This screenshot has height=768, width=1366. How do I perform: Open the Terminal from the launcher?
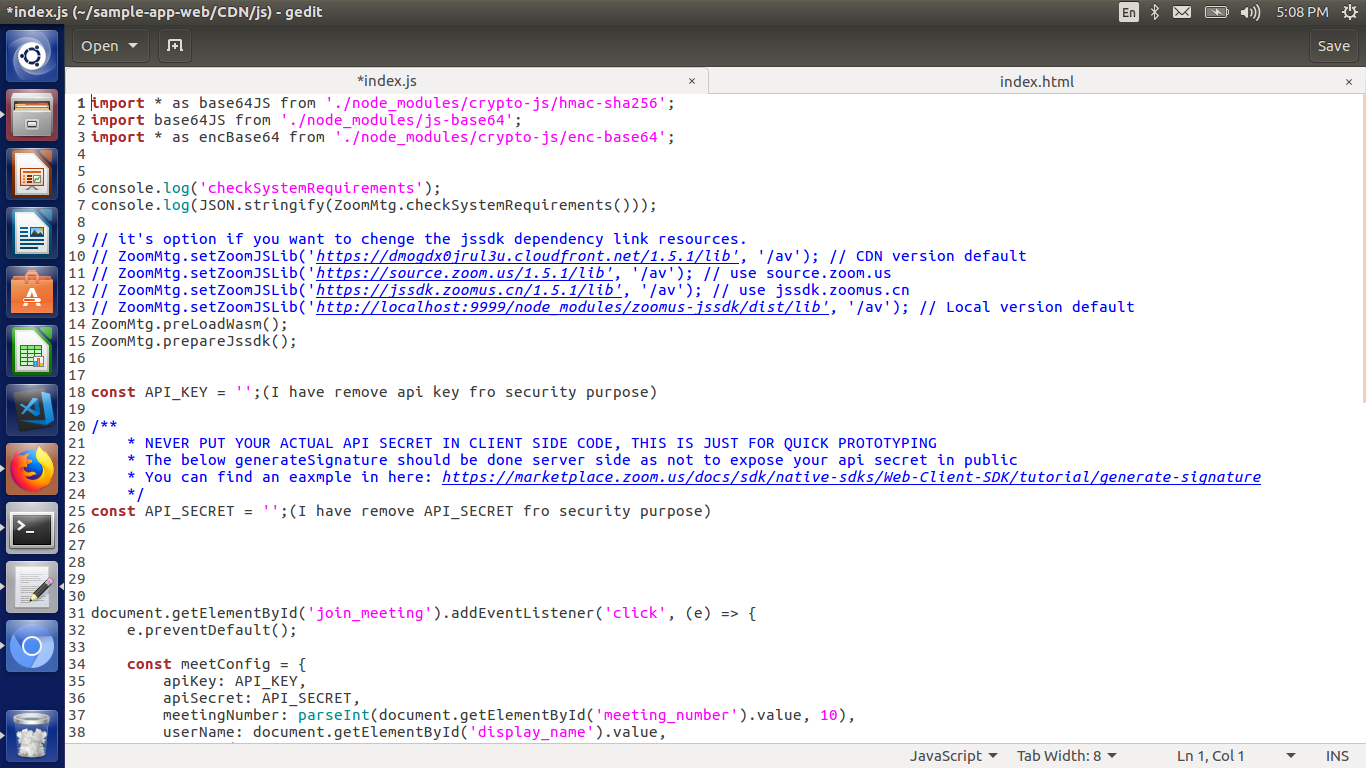click(32, 528)
